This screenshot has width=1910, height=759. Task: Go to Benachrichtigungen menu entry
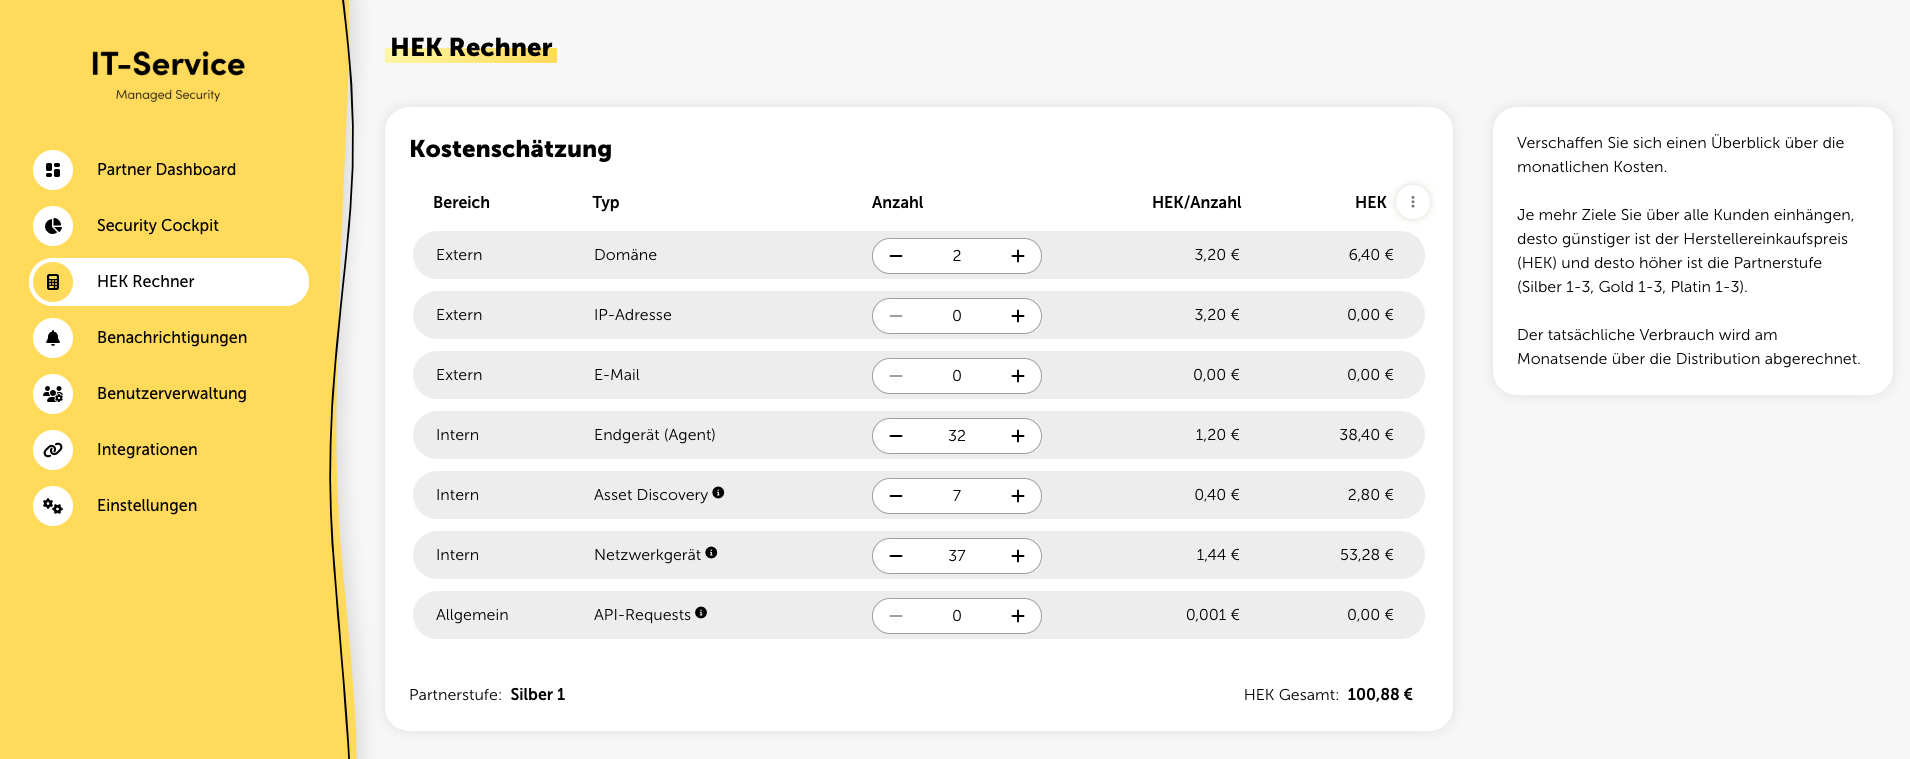pos(171,338)
